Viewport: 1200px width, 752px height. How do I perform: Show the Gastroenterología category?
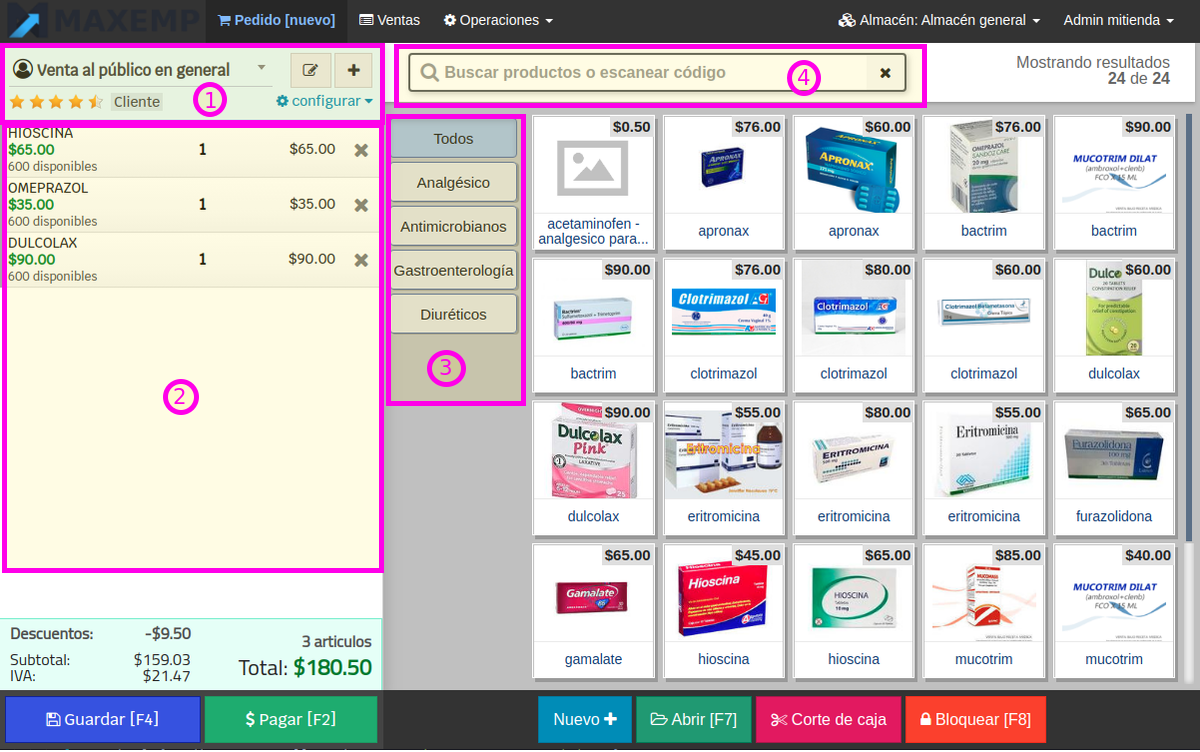[453, 270]
